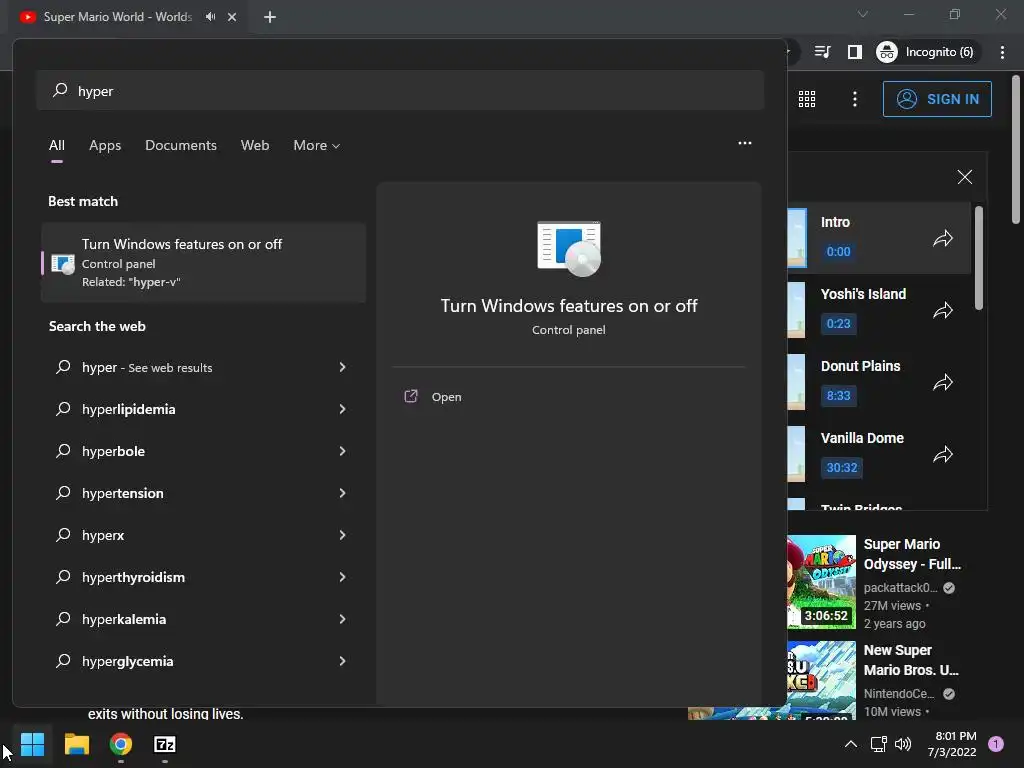Expand arrow next to hyperbole
Screen dimensions: 1024x768
tap(342, 451)
